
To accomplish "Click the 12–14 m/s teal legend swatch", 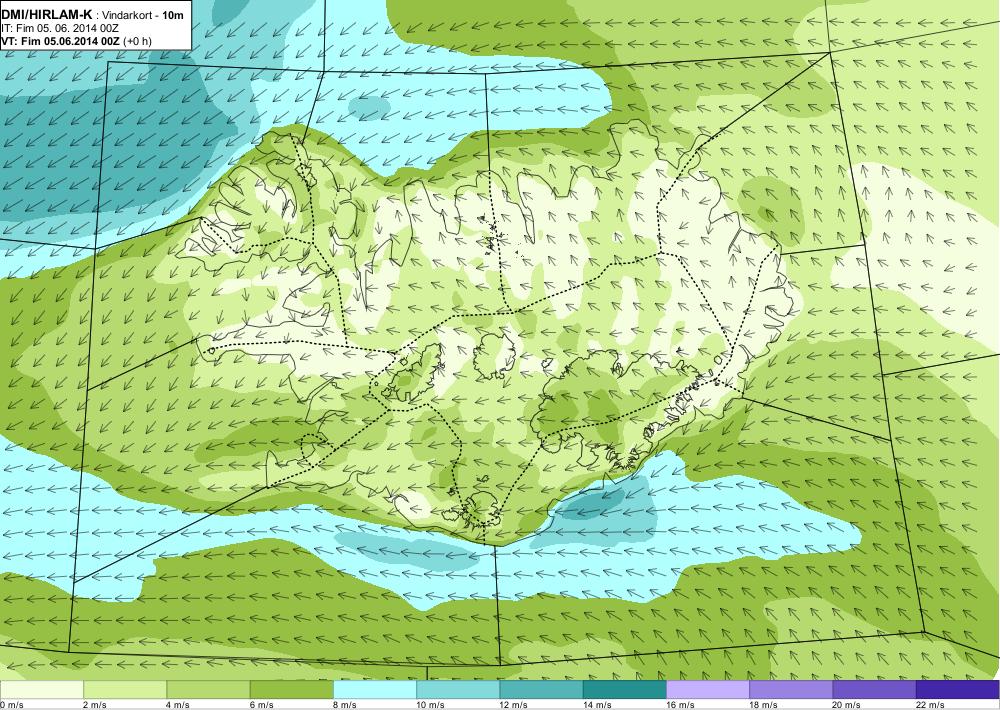I will 541,690.
